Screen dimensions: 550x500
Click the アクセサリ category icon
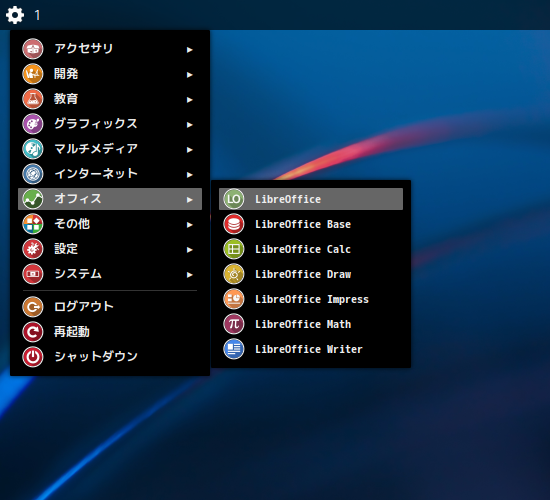[x=33, y=49]
